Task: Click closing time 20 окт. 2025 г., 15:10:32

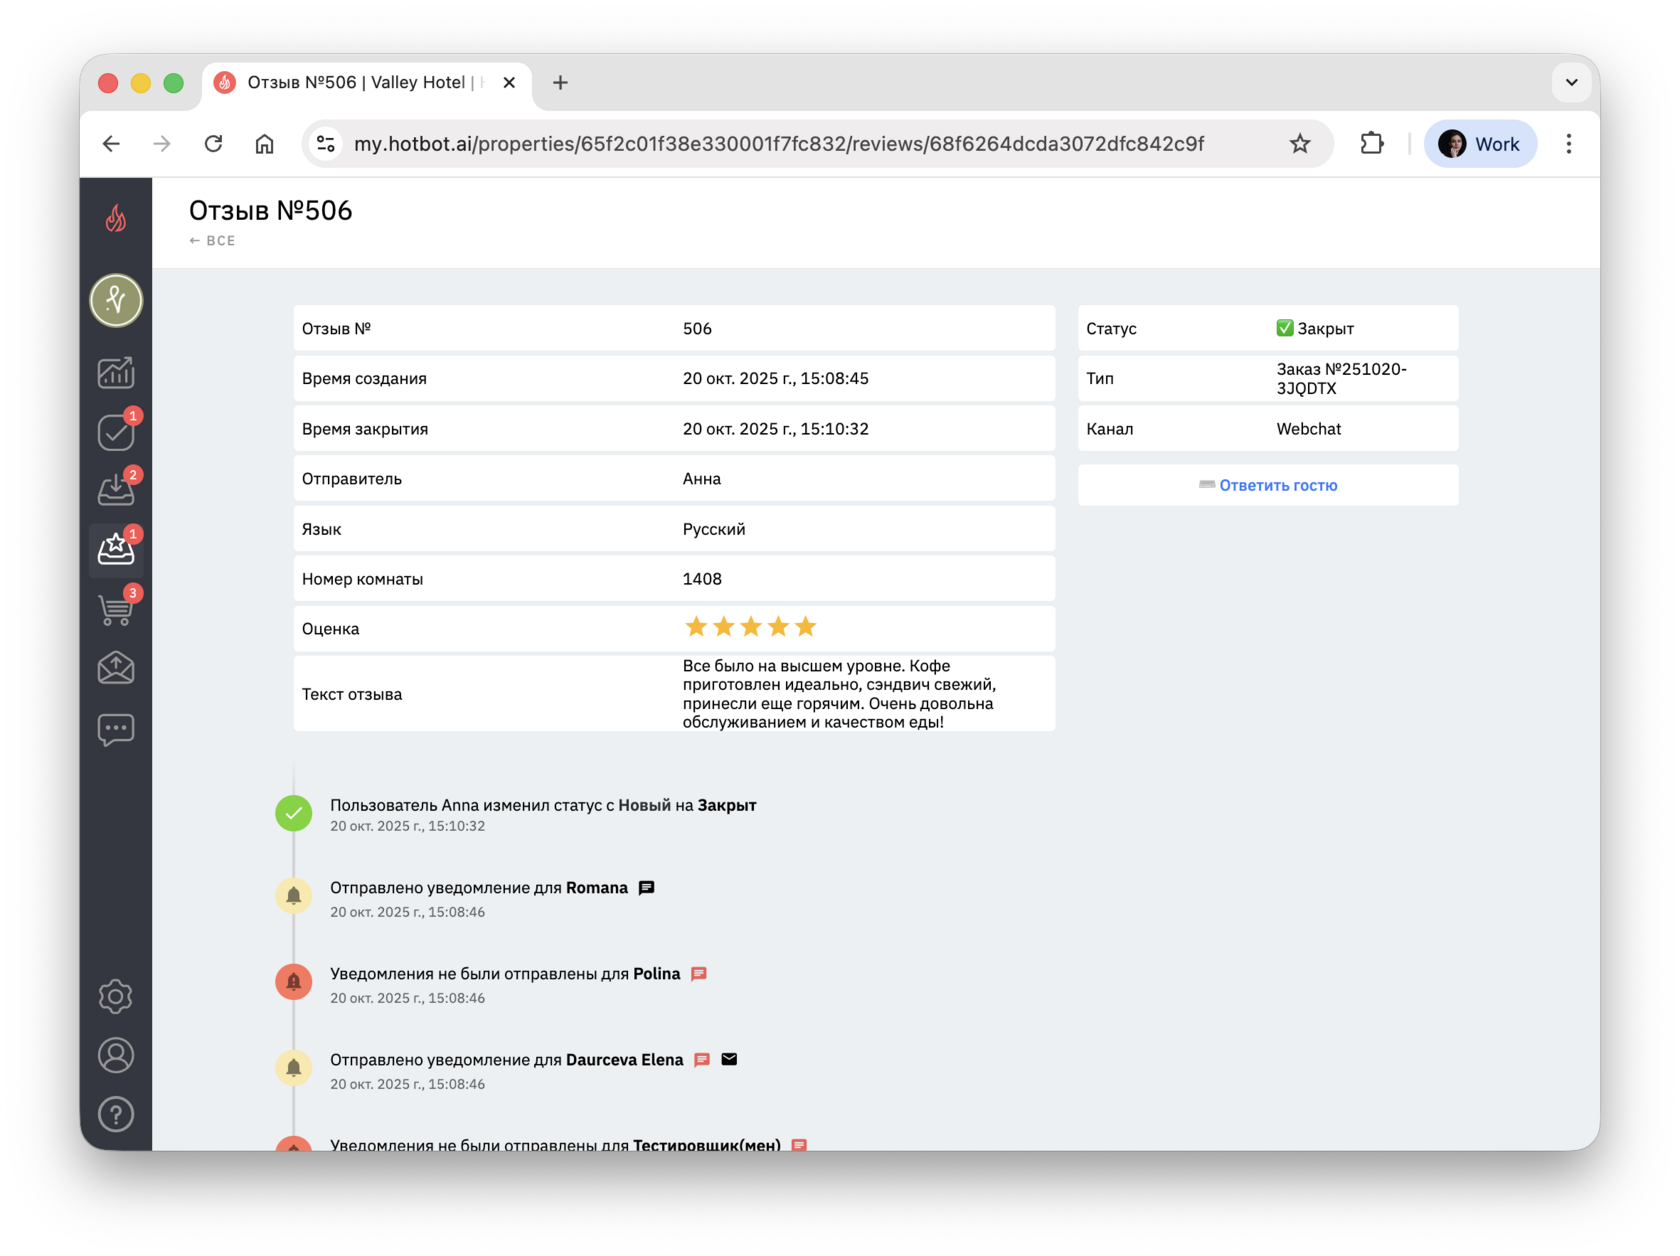Action: (x=775, y=429)
